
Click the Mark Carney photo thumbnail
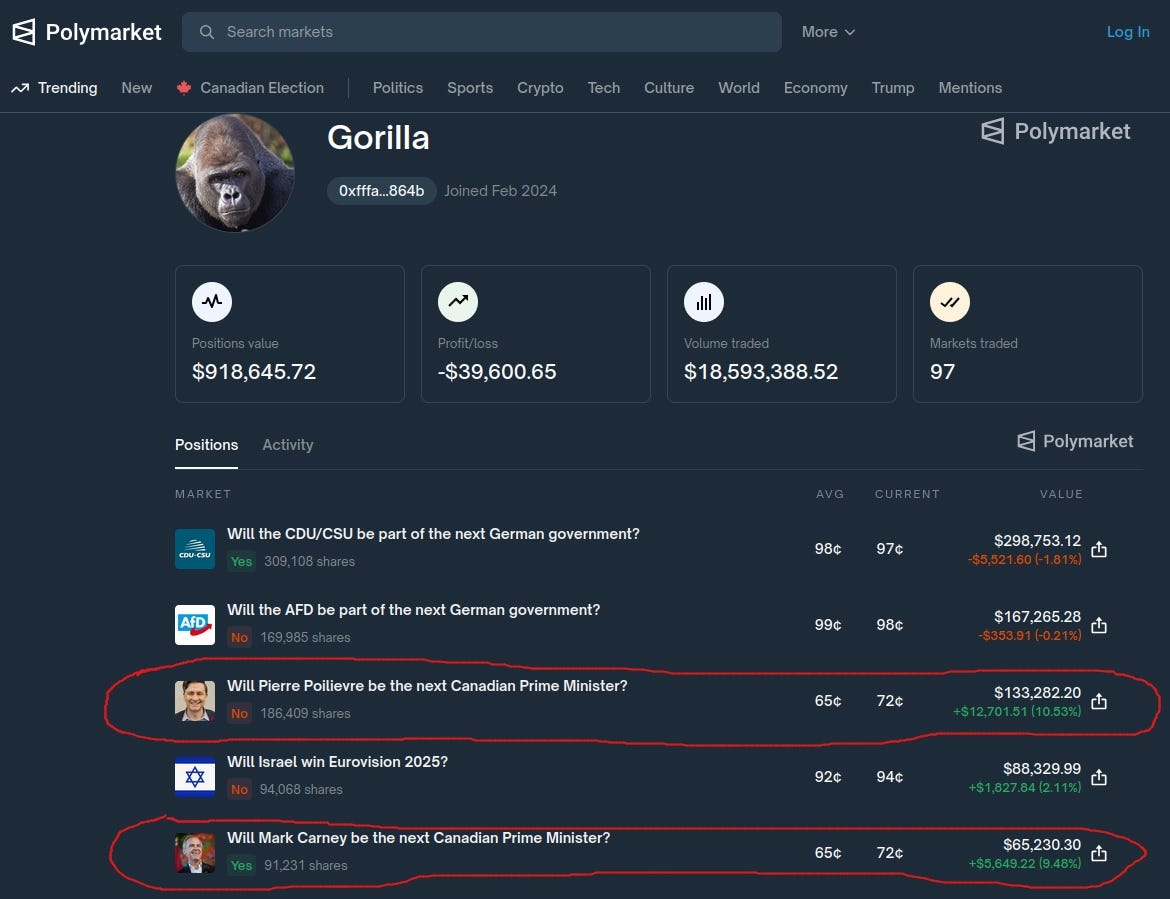pyautogui.click(x=195, y=853)
